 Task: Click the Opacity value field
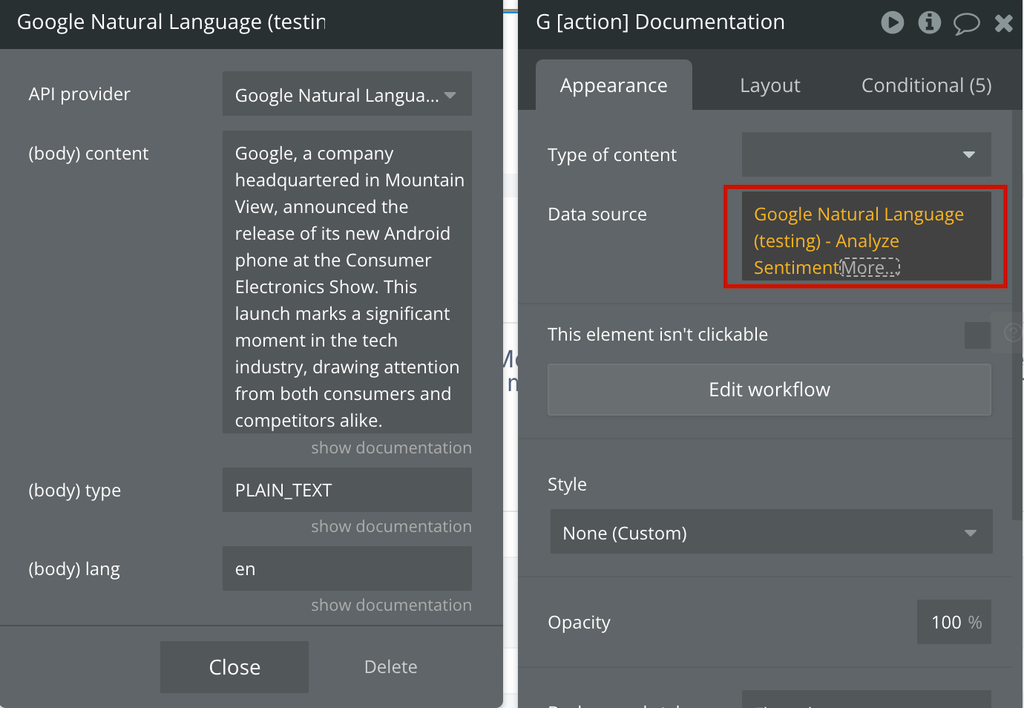click(x=953, y=622)
